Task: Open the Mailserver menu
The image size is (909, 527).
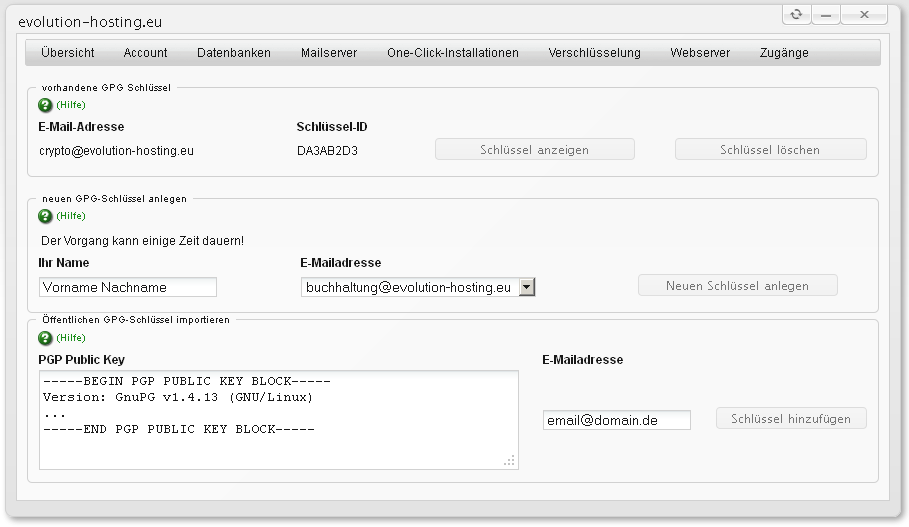Action: tap(329, 53)
